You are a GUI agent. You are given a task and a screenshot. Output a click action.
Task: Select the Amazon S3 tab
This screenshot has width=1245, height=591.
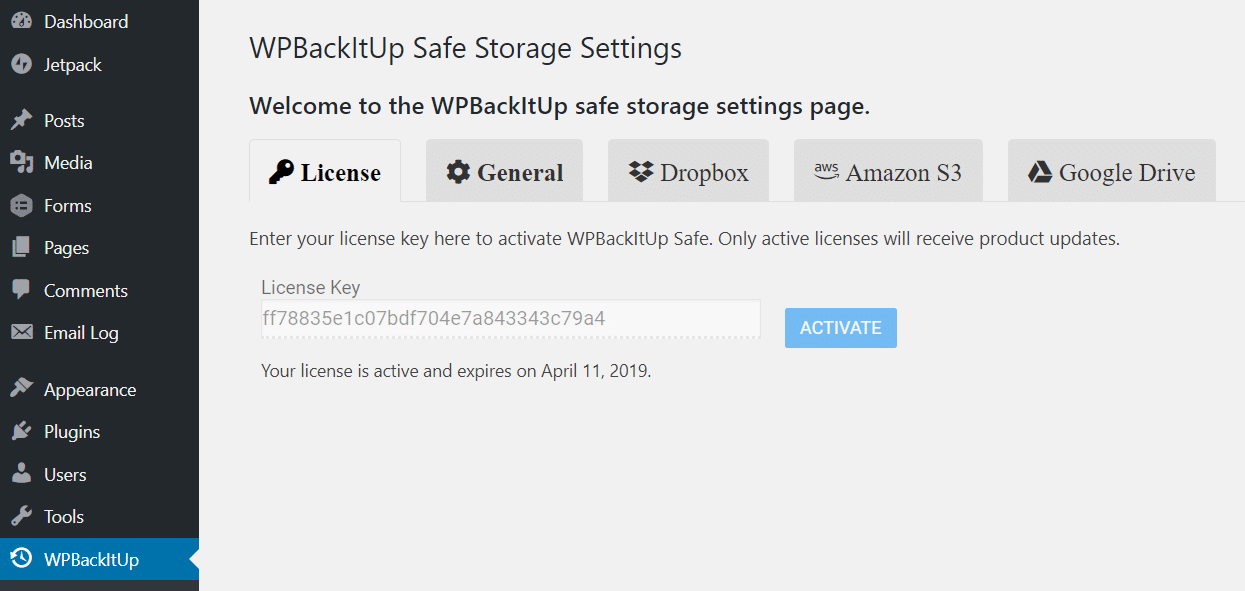[888, 171]
